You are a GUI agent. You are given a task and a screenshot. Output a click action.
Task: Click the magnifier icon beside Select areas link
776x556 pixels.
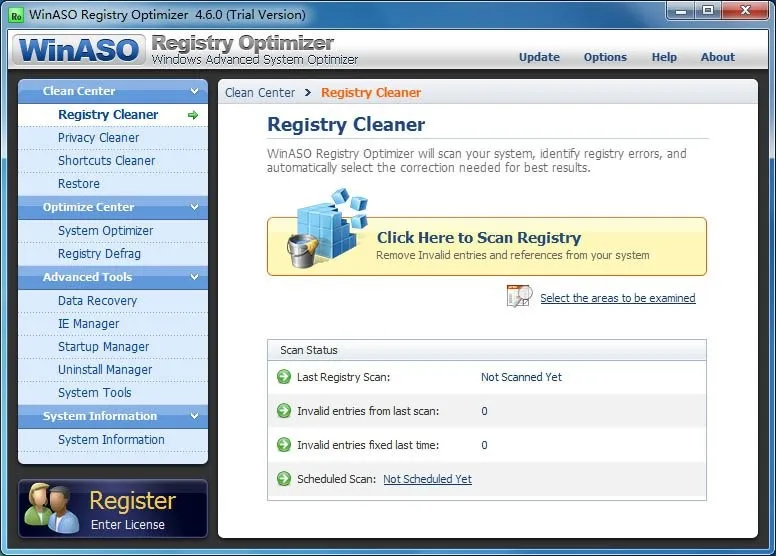pos(519,296)
